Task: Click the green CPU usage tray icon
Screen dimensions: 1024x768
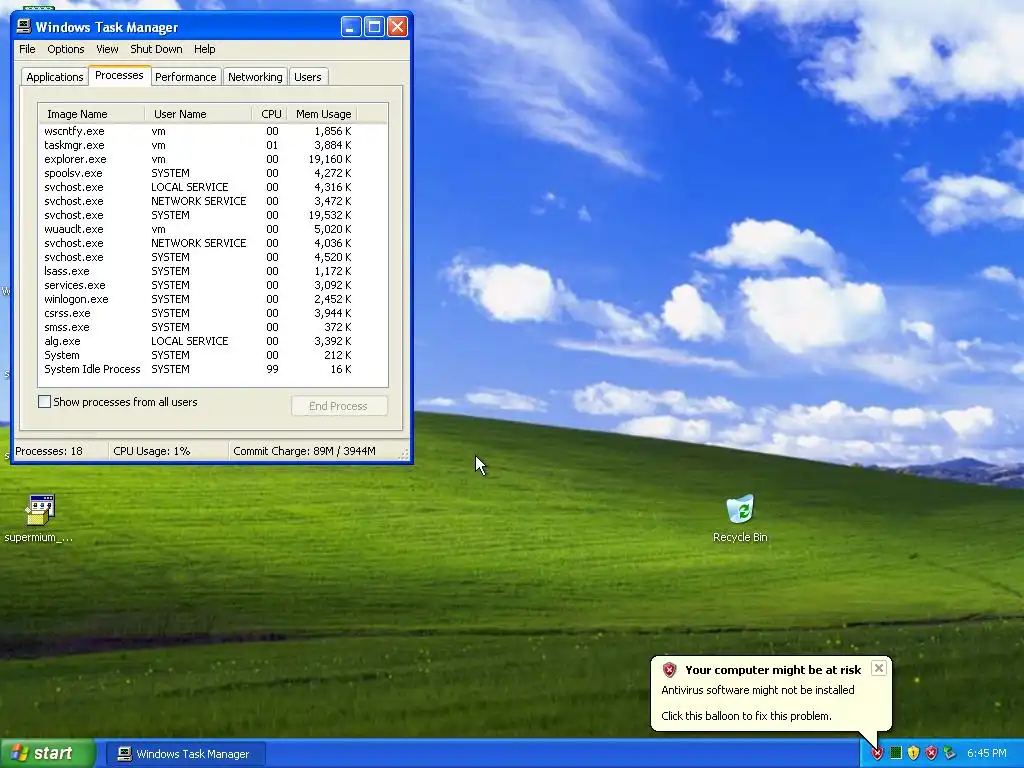Action: coord(896,753)
